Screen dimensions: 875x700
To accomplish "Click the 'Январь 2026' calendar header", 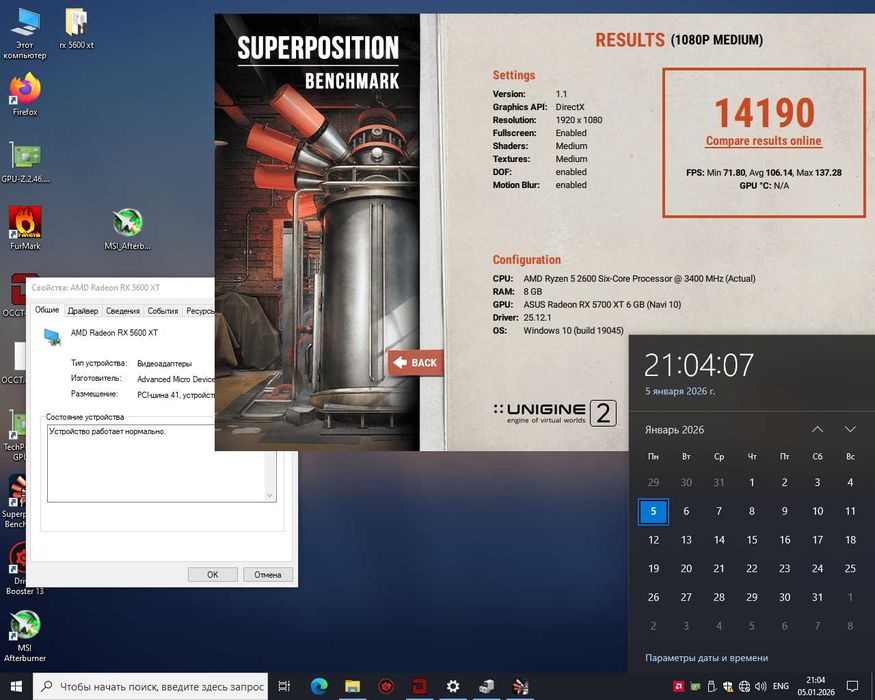I will click(674, 430).
